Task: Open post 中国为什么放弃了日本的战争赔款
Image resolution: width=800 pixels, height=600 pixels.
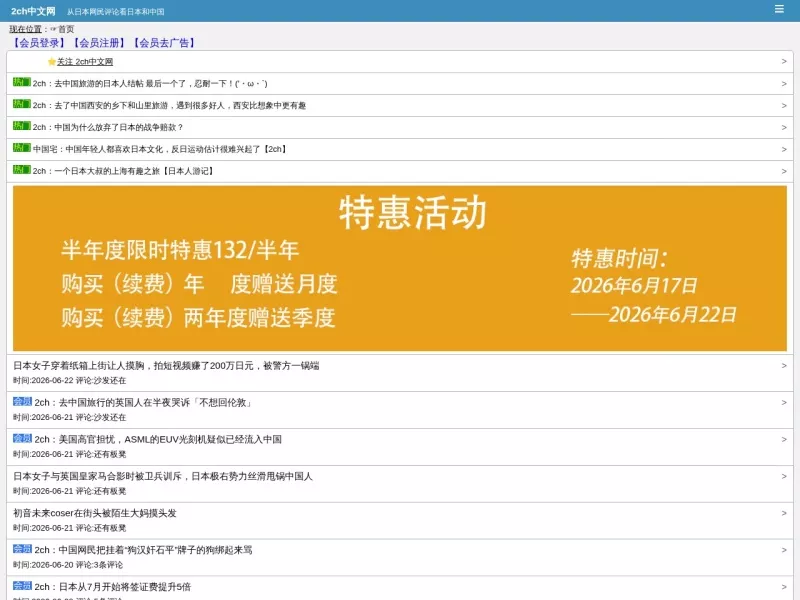Action: point(108,128)
